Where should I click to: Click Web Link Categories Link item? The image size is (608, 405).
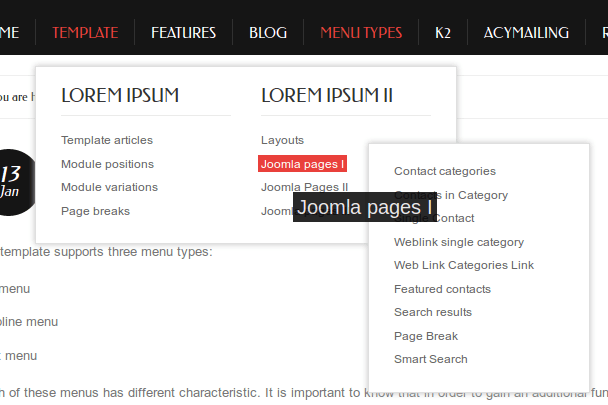pyautogui.click(x=464, y=265)
